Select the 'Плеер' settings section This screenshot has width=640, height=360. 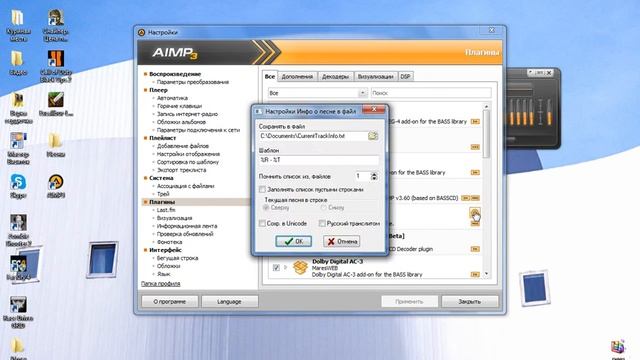tap(158, 90)
